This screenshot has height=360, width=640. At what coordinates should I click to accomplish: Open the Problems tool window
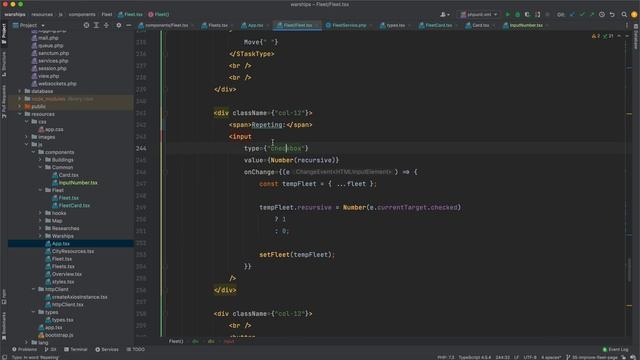(x=24, y=349)
